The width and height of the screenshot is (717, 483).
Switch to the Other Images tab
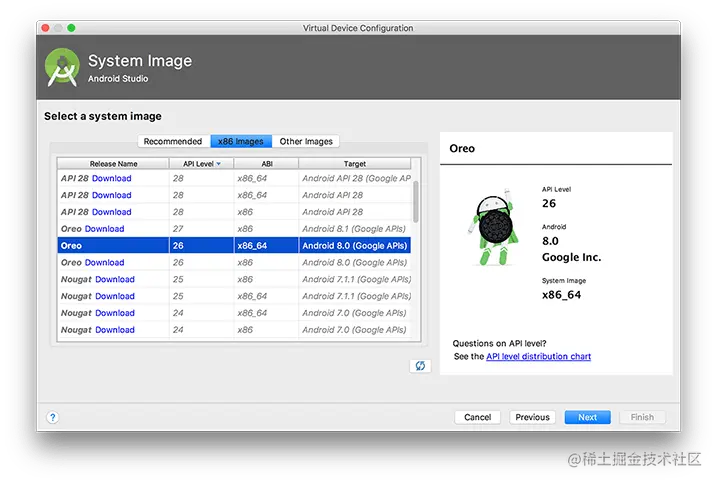coord(306,141)
